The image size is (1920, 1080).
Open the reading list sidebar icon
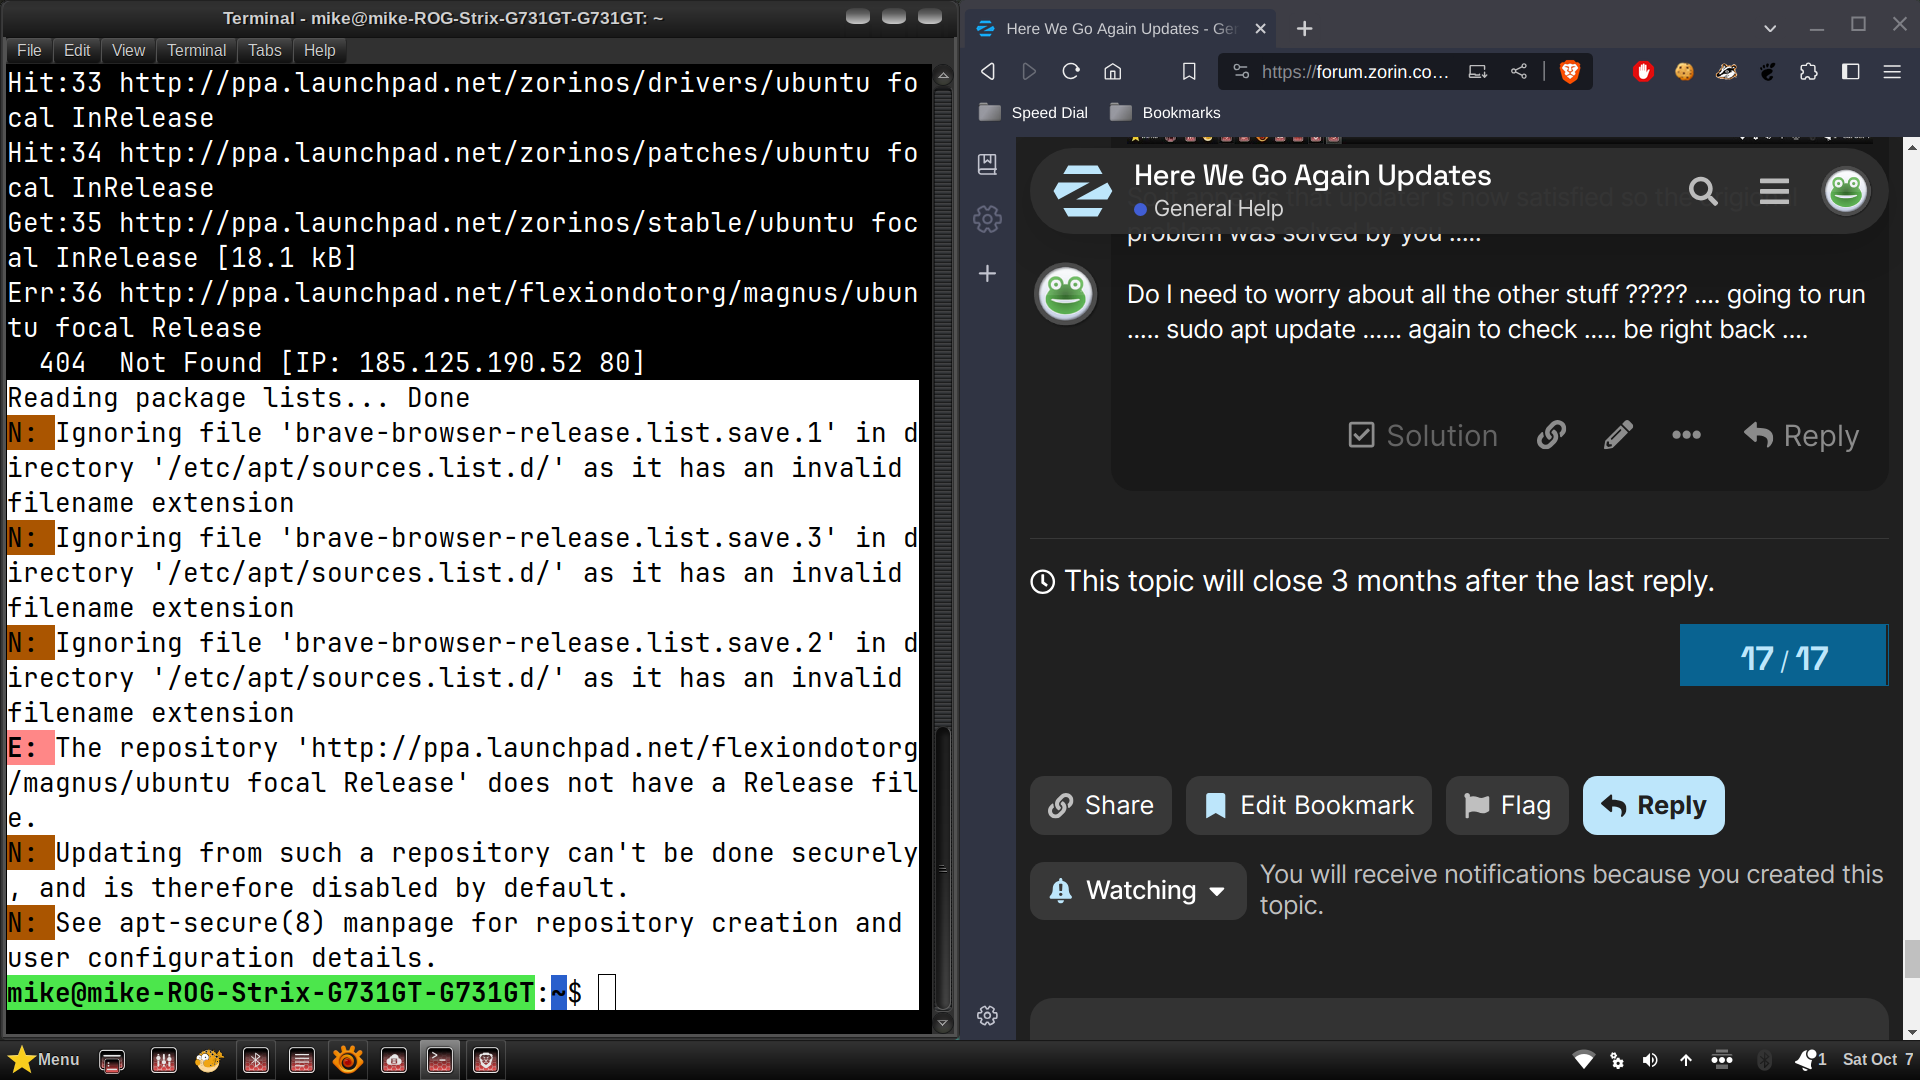tap(987, 164)
